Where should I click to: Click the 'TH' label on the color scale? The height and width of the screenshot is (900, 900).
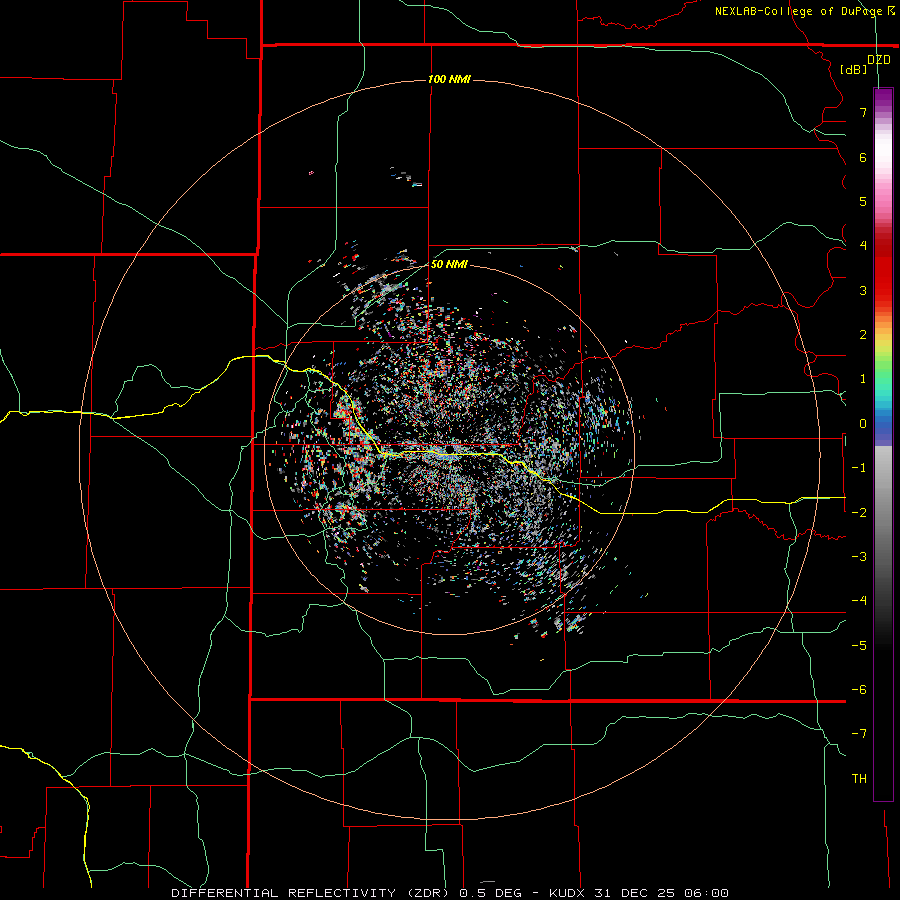859,778
